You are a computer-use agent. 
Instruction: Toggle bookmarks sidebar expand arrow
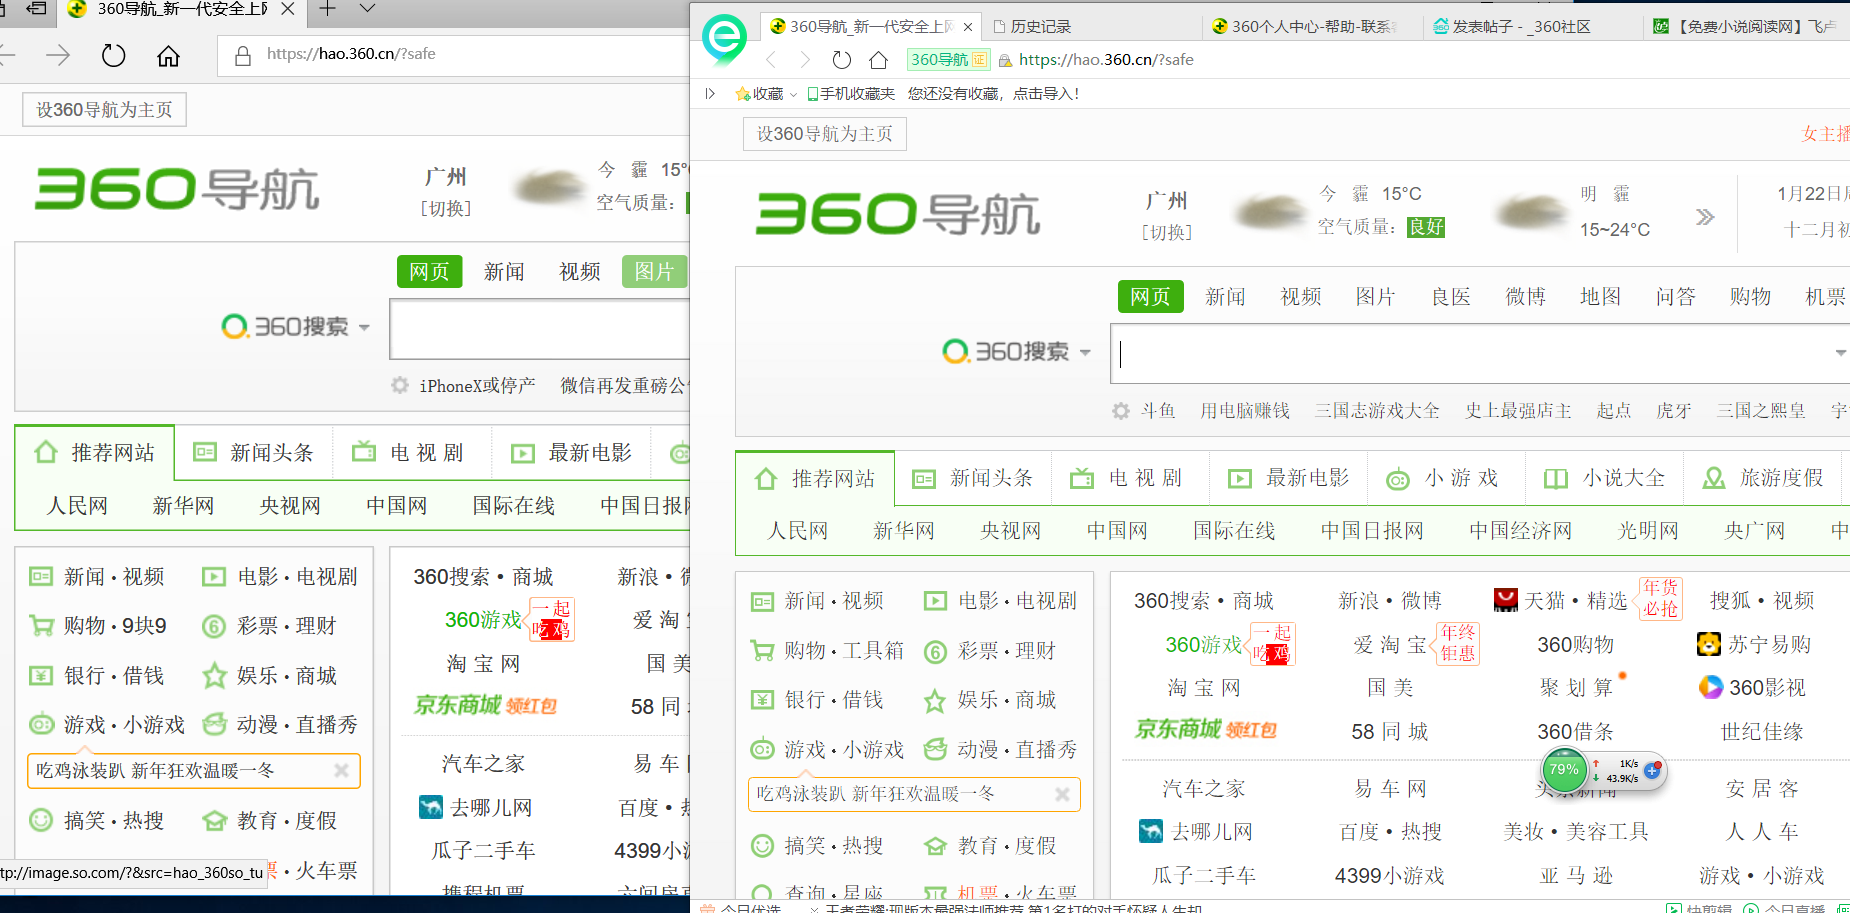(x=710, y=94)
